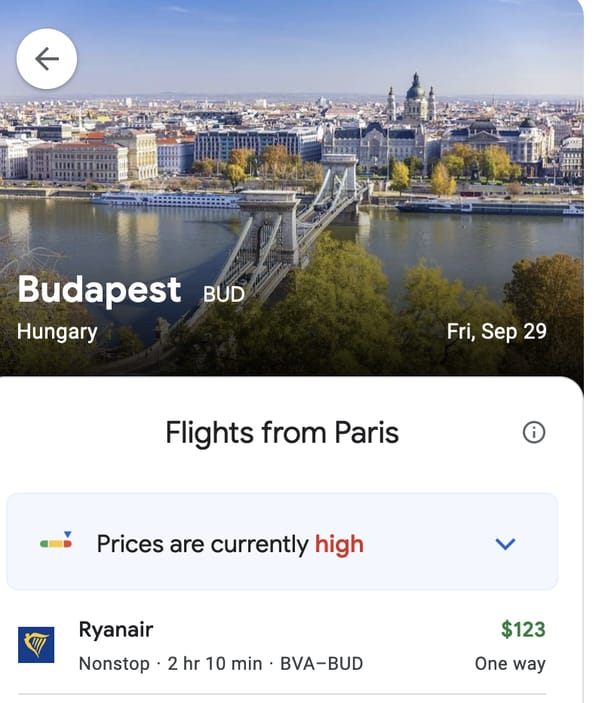Click the $123 price
Screen dimensions: 602x703
(523, 629)
